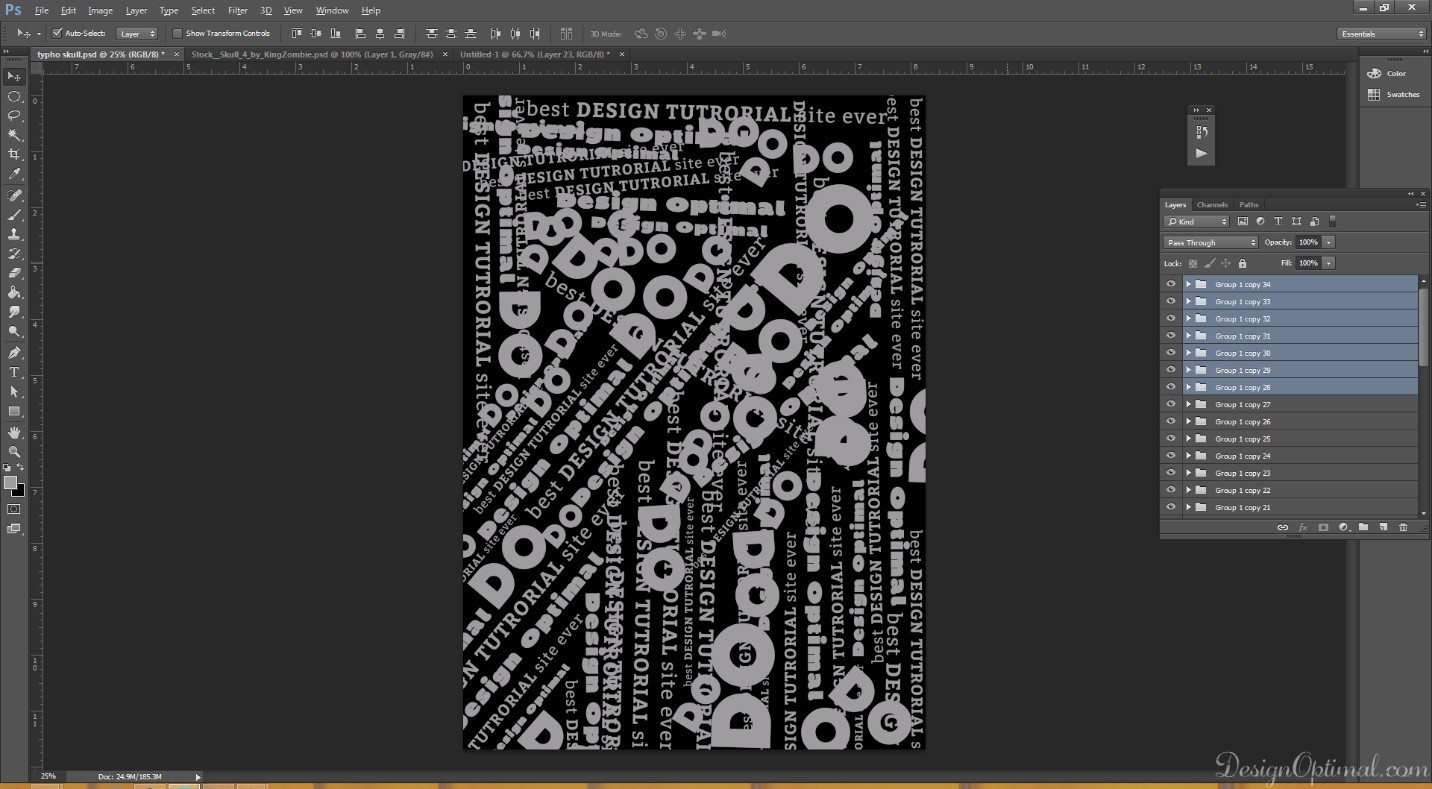Hide Group 1 copy 31 layer
This screenshot has width=1432, height=789.
pos(1171,336)
